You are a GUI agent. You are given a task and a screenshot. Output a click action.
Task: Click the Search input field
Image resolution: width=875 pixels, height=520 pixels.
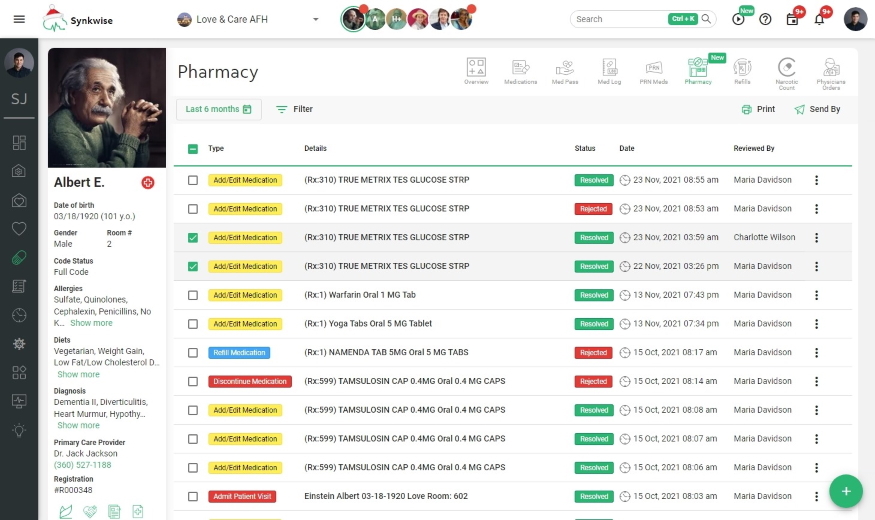click(x=620, y=19)
